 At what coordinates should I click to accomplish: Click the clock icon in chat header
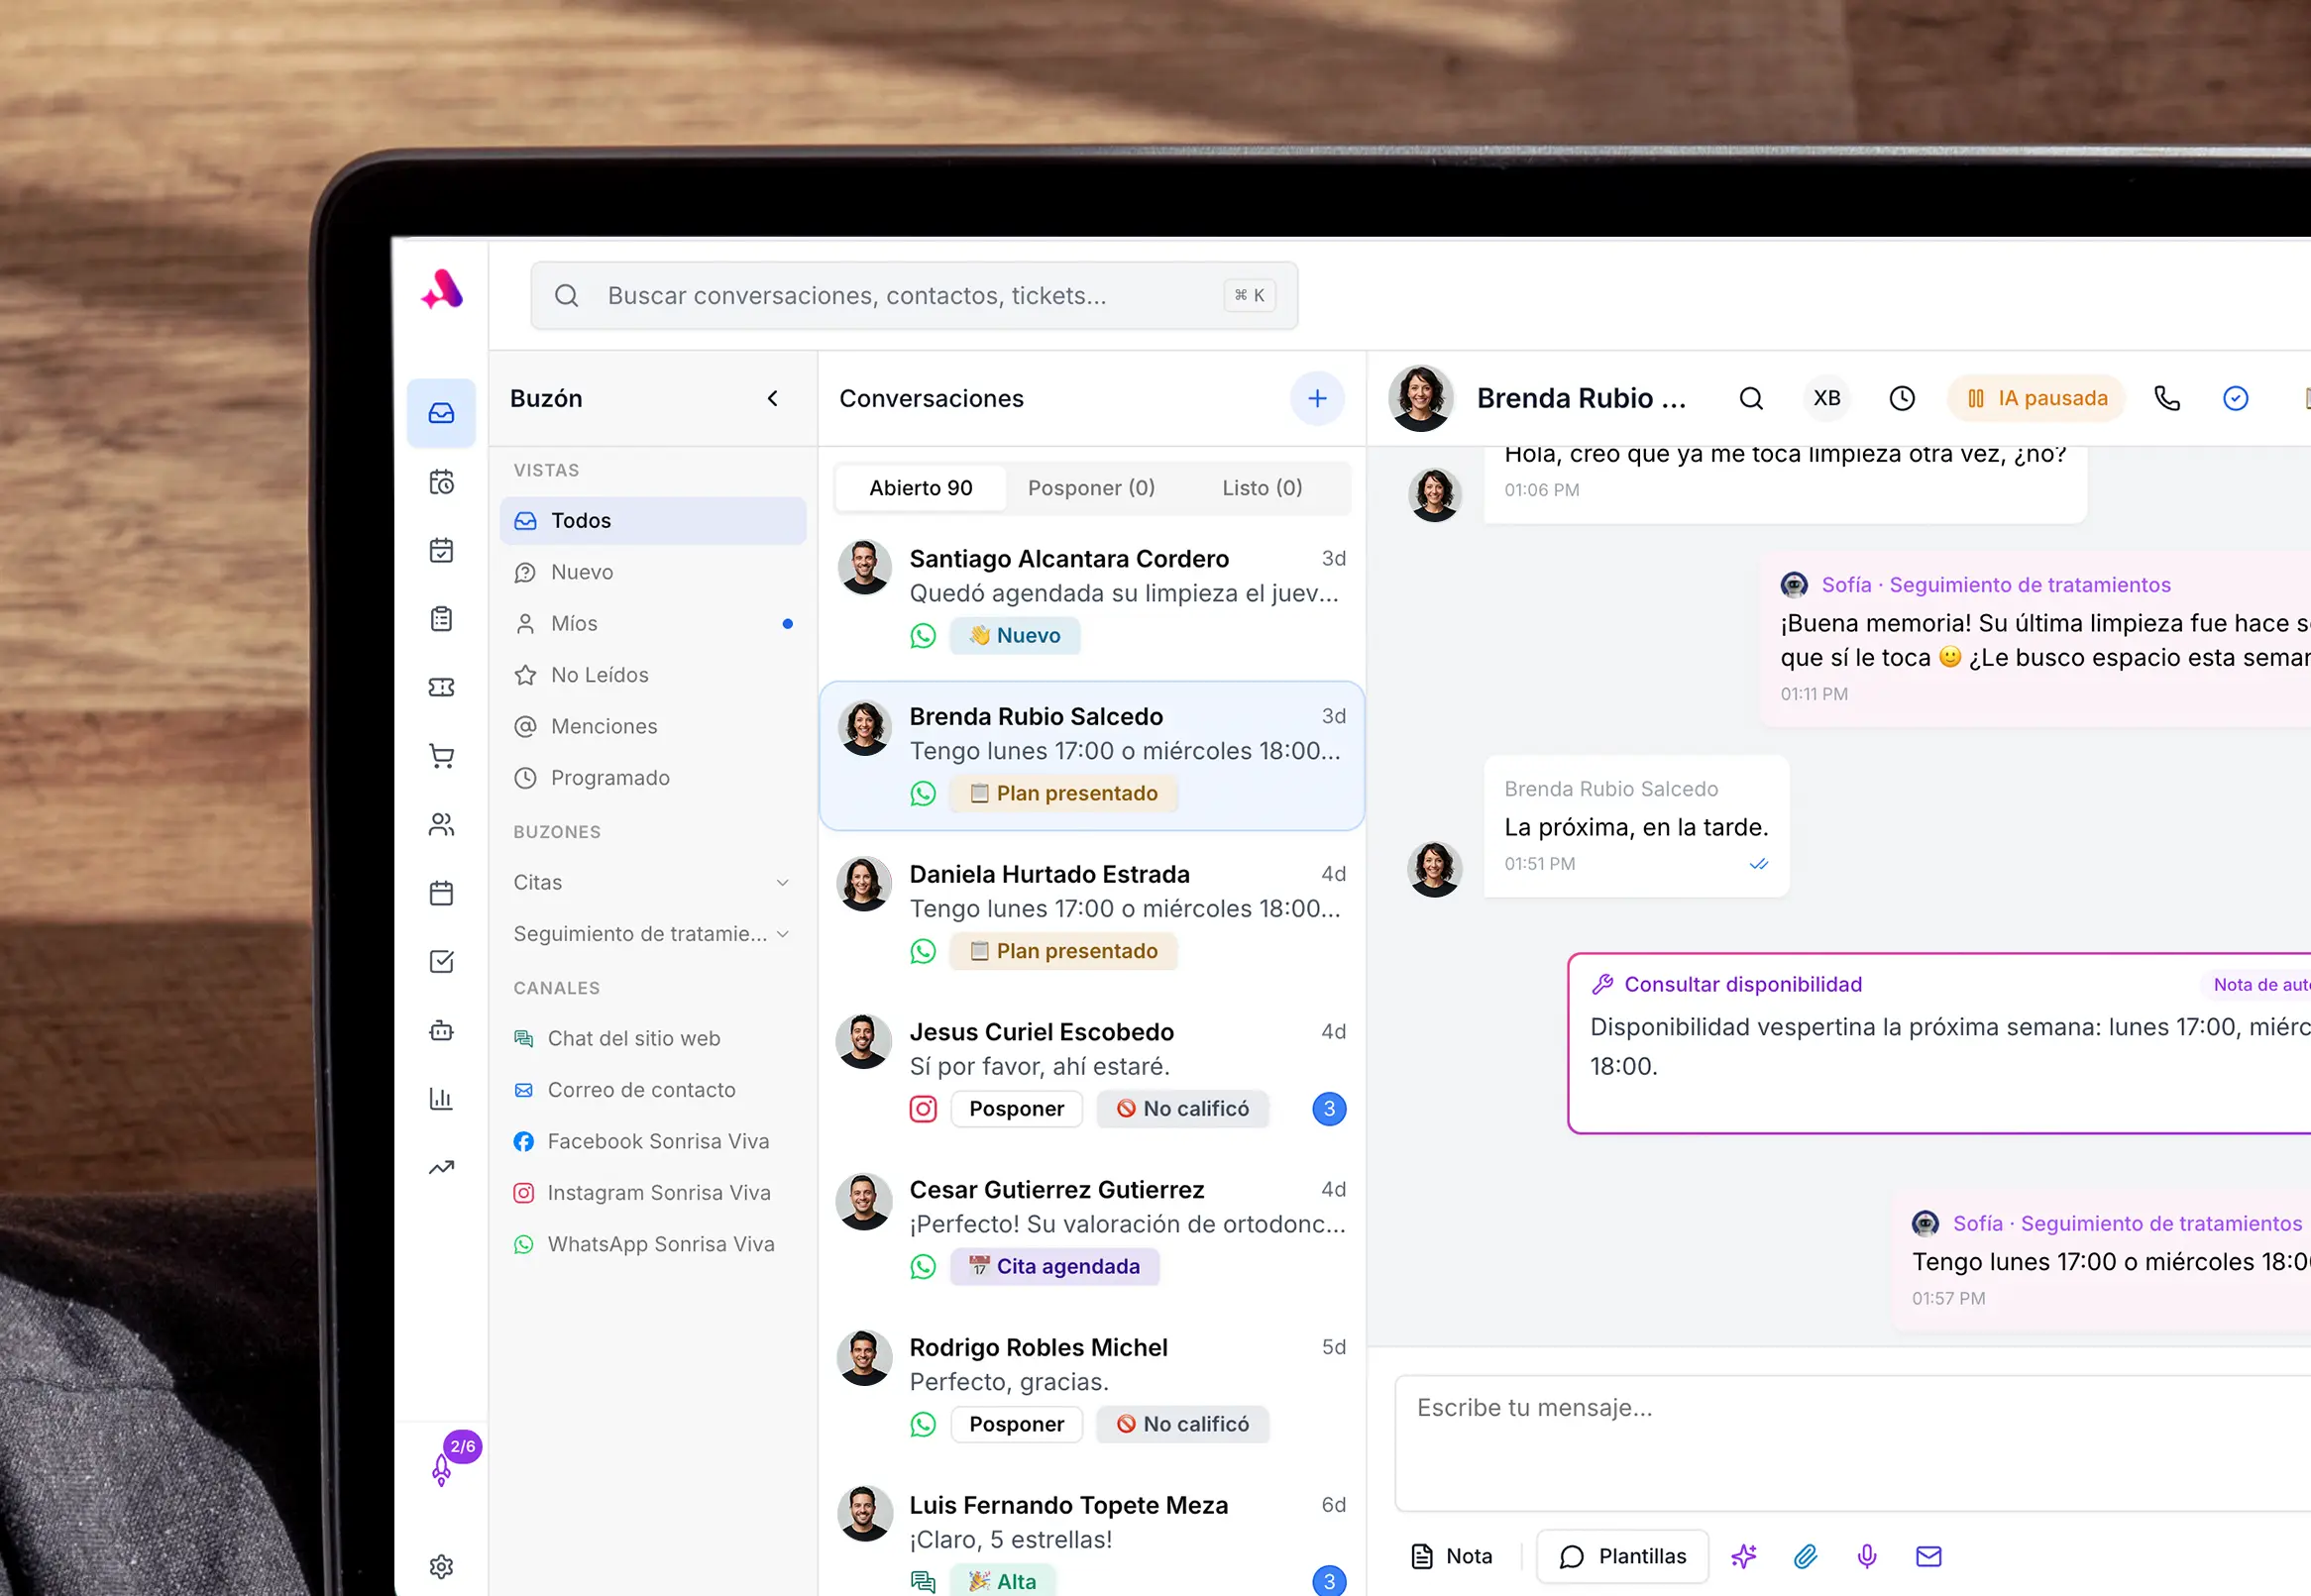(x=1902, y=398)
